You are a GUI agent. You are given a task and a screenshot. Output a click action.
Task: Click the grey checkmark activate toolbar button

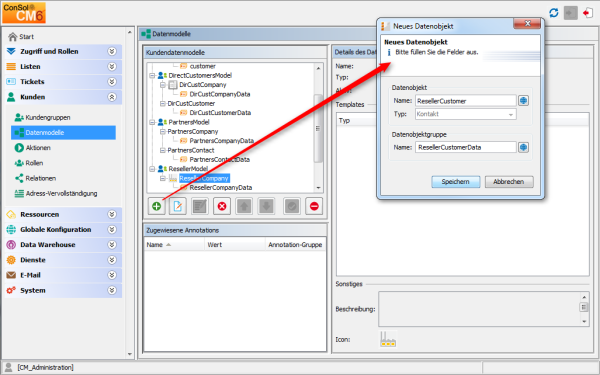[292, 206]
